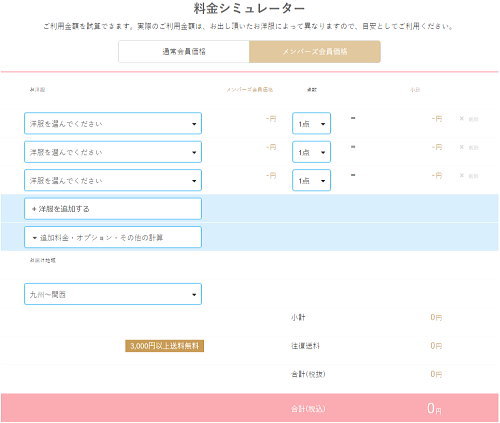This screenshot has height=423, width=500.
Task: Click 往復送料 label
Action: pyautogui.click(x=305, y=346)
